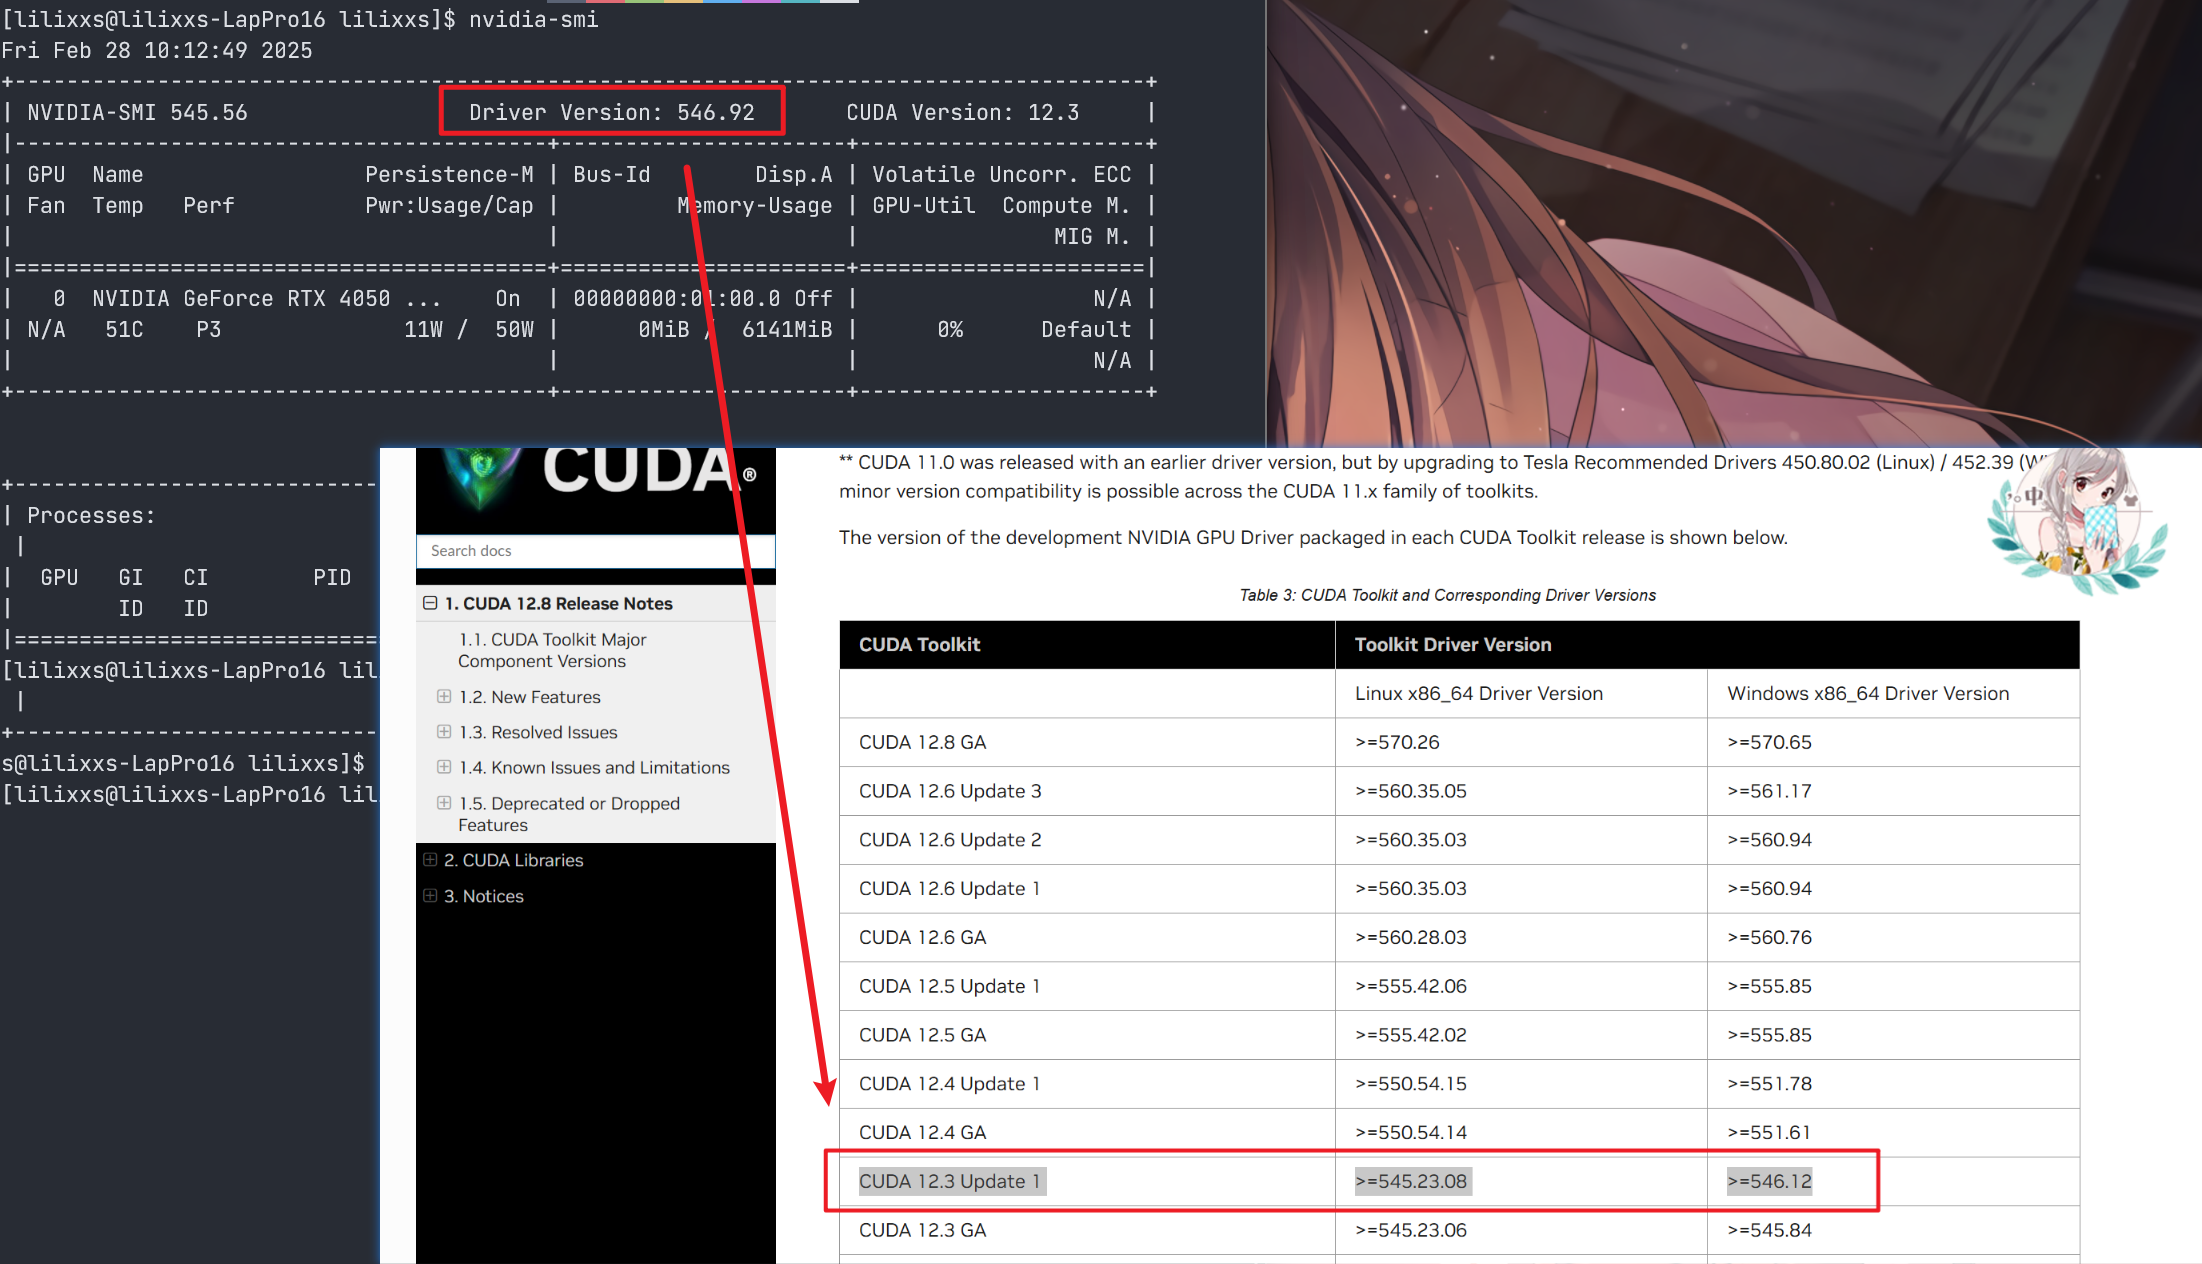Viewport: 2202px width, 1264px height.
Task: Click the >=545.23.08 Linux driver cell
Action: (x=1411, y=1181)
